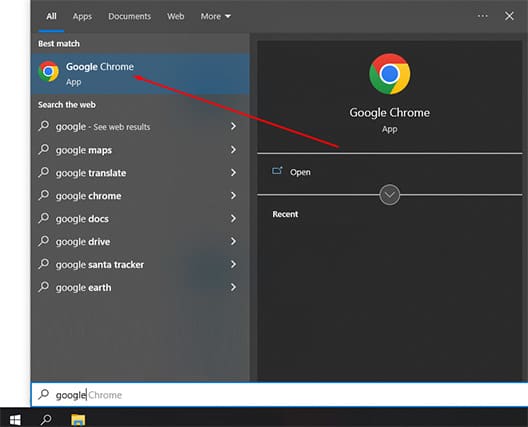
Task: Open File Explorer from the taskbar
Action: (x=78, y=420)
